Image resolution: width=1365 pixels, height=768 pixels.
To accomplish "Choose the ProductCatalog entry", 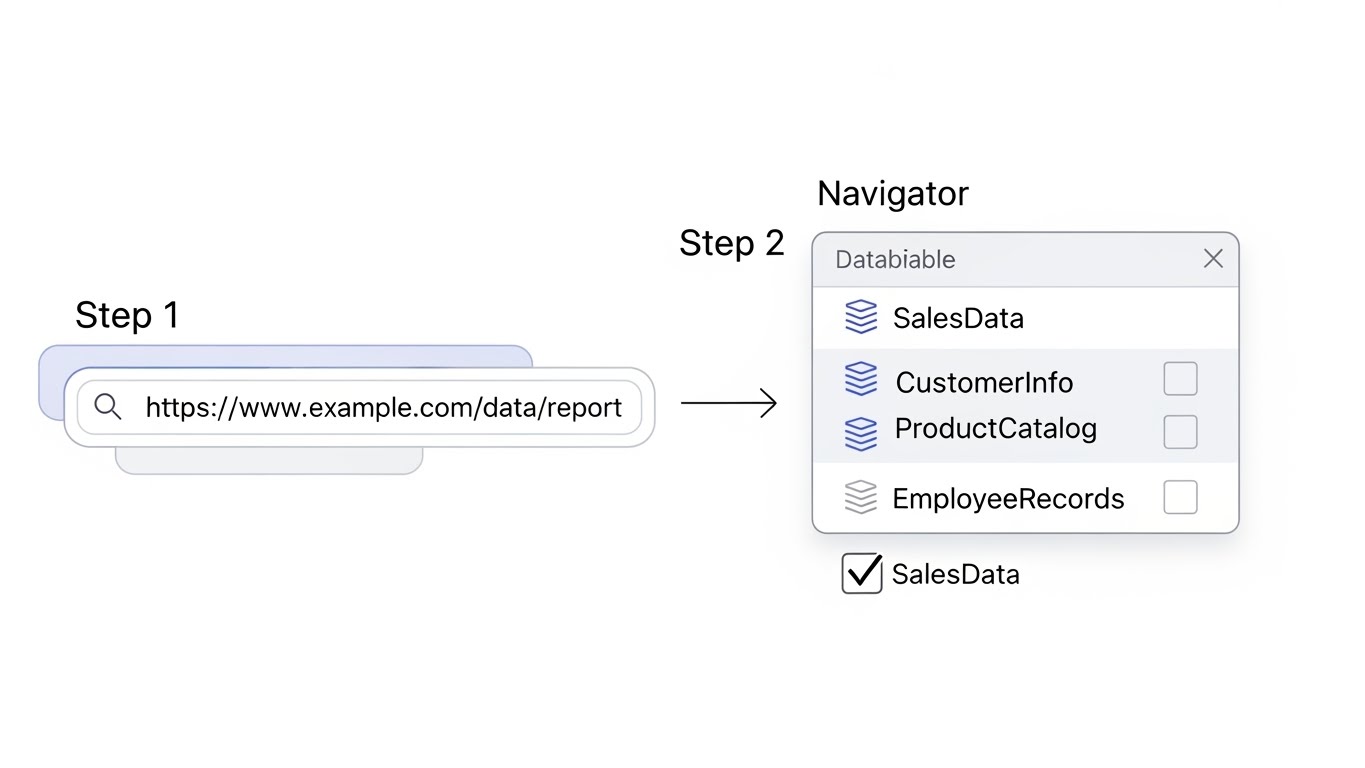I will [995, 429].
